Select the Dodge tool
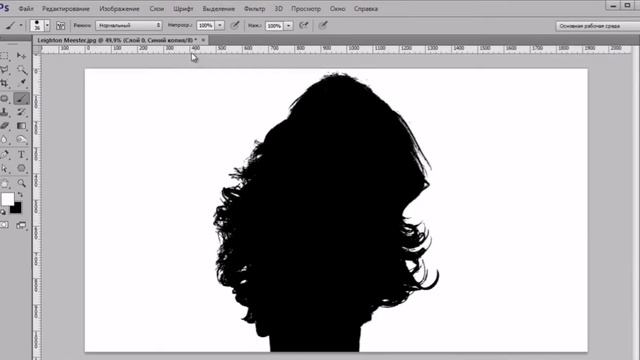 tap(21, 140)
